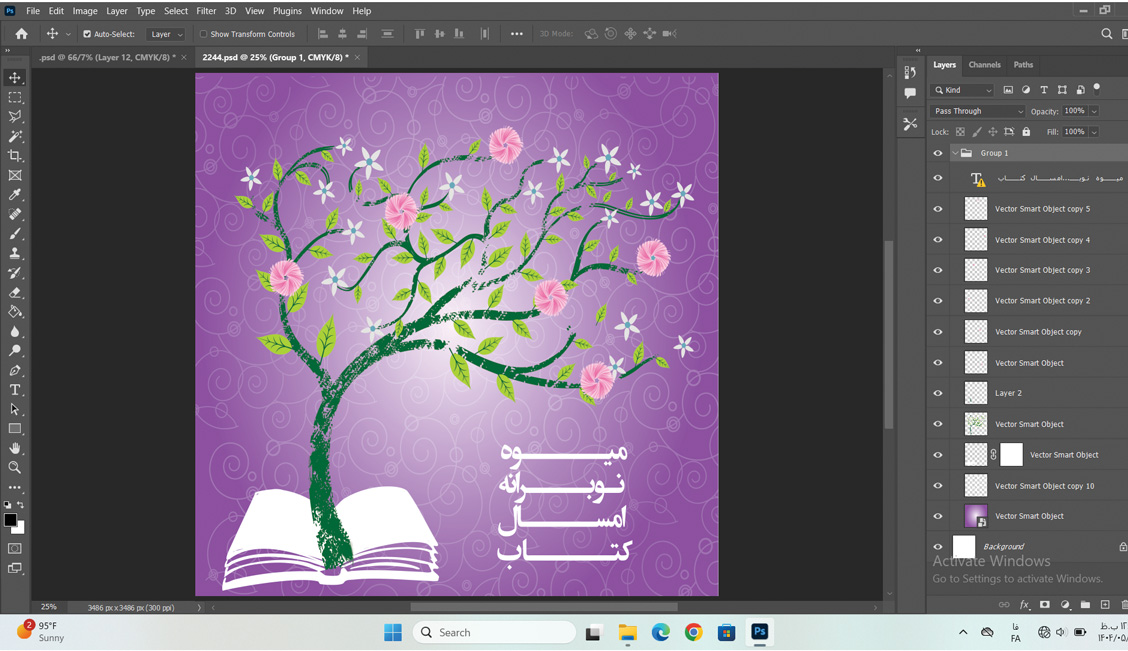Screen dimensions: 1128x651
Task: Show hidden icons in system tray
Action: pos(963,632)
